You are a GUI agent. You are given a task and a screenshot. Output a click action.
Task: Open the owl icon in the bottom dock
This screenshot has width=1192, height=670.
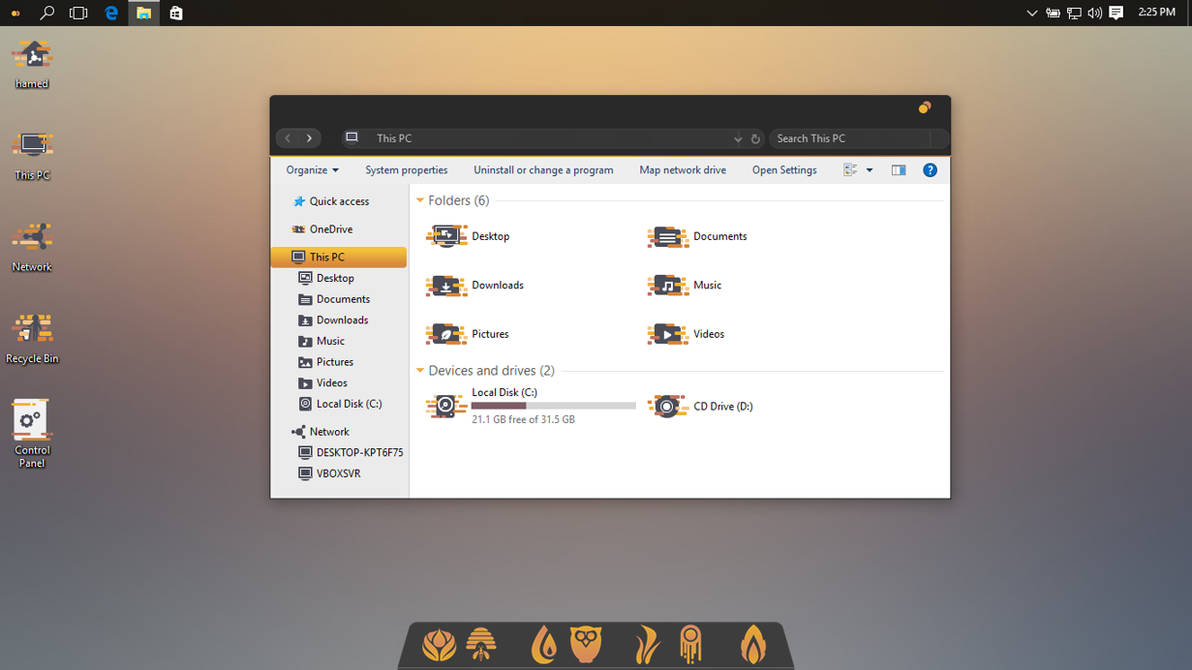(x=585, y=645)
